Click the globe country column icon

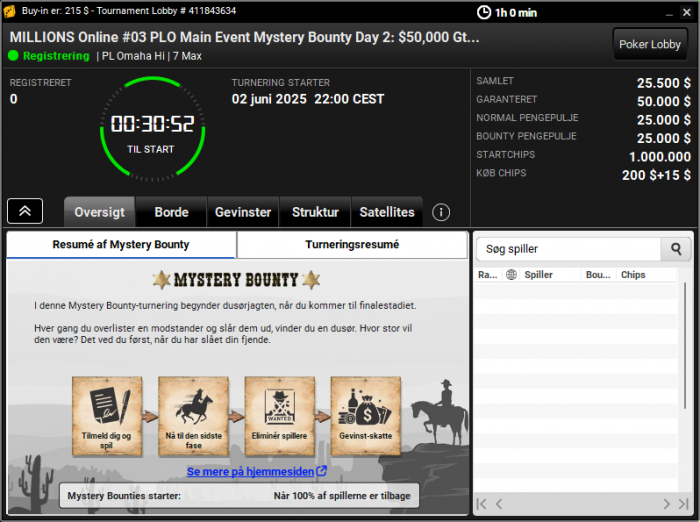(x=511, y=275)
